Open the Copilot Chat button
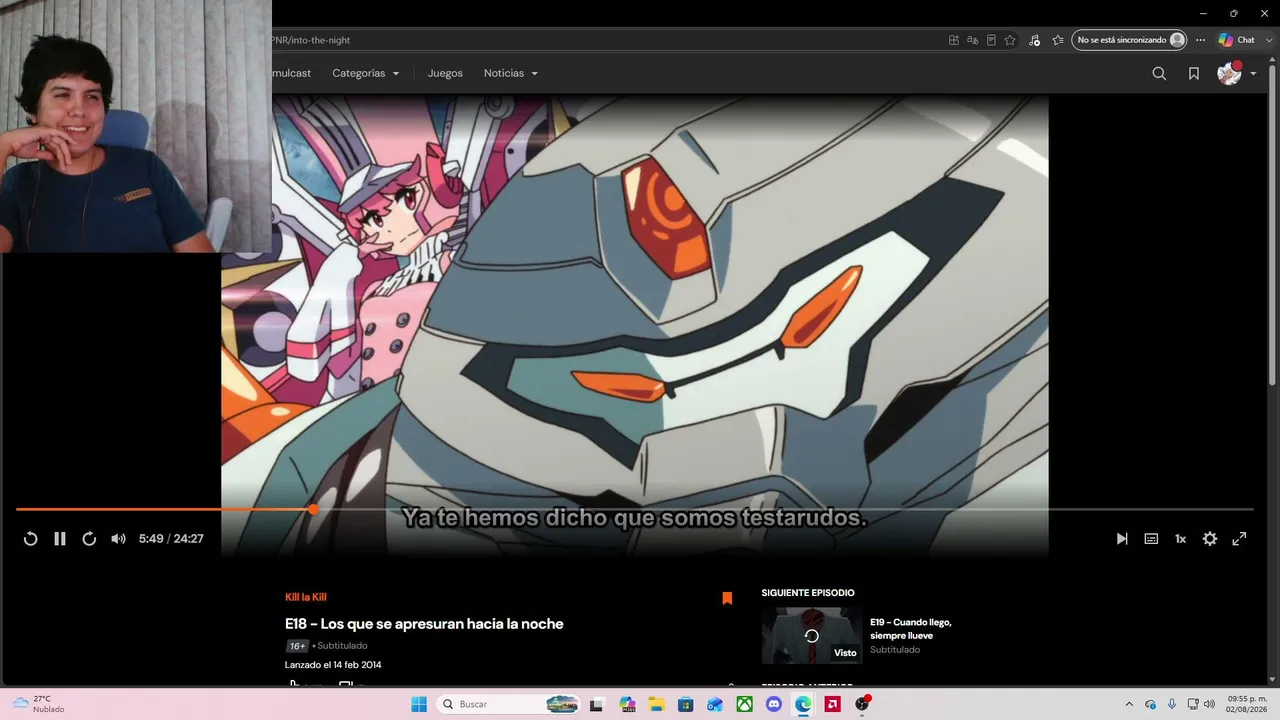 tap(1236, 40)
